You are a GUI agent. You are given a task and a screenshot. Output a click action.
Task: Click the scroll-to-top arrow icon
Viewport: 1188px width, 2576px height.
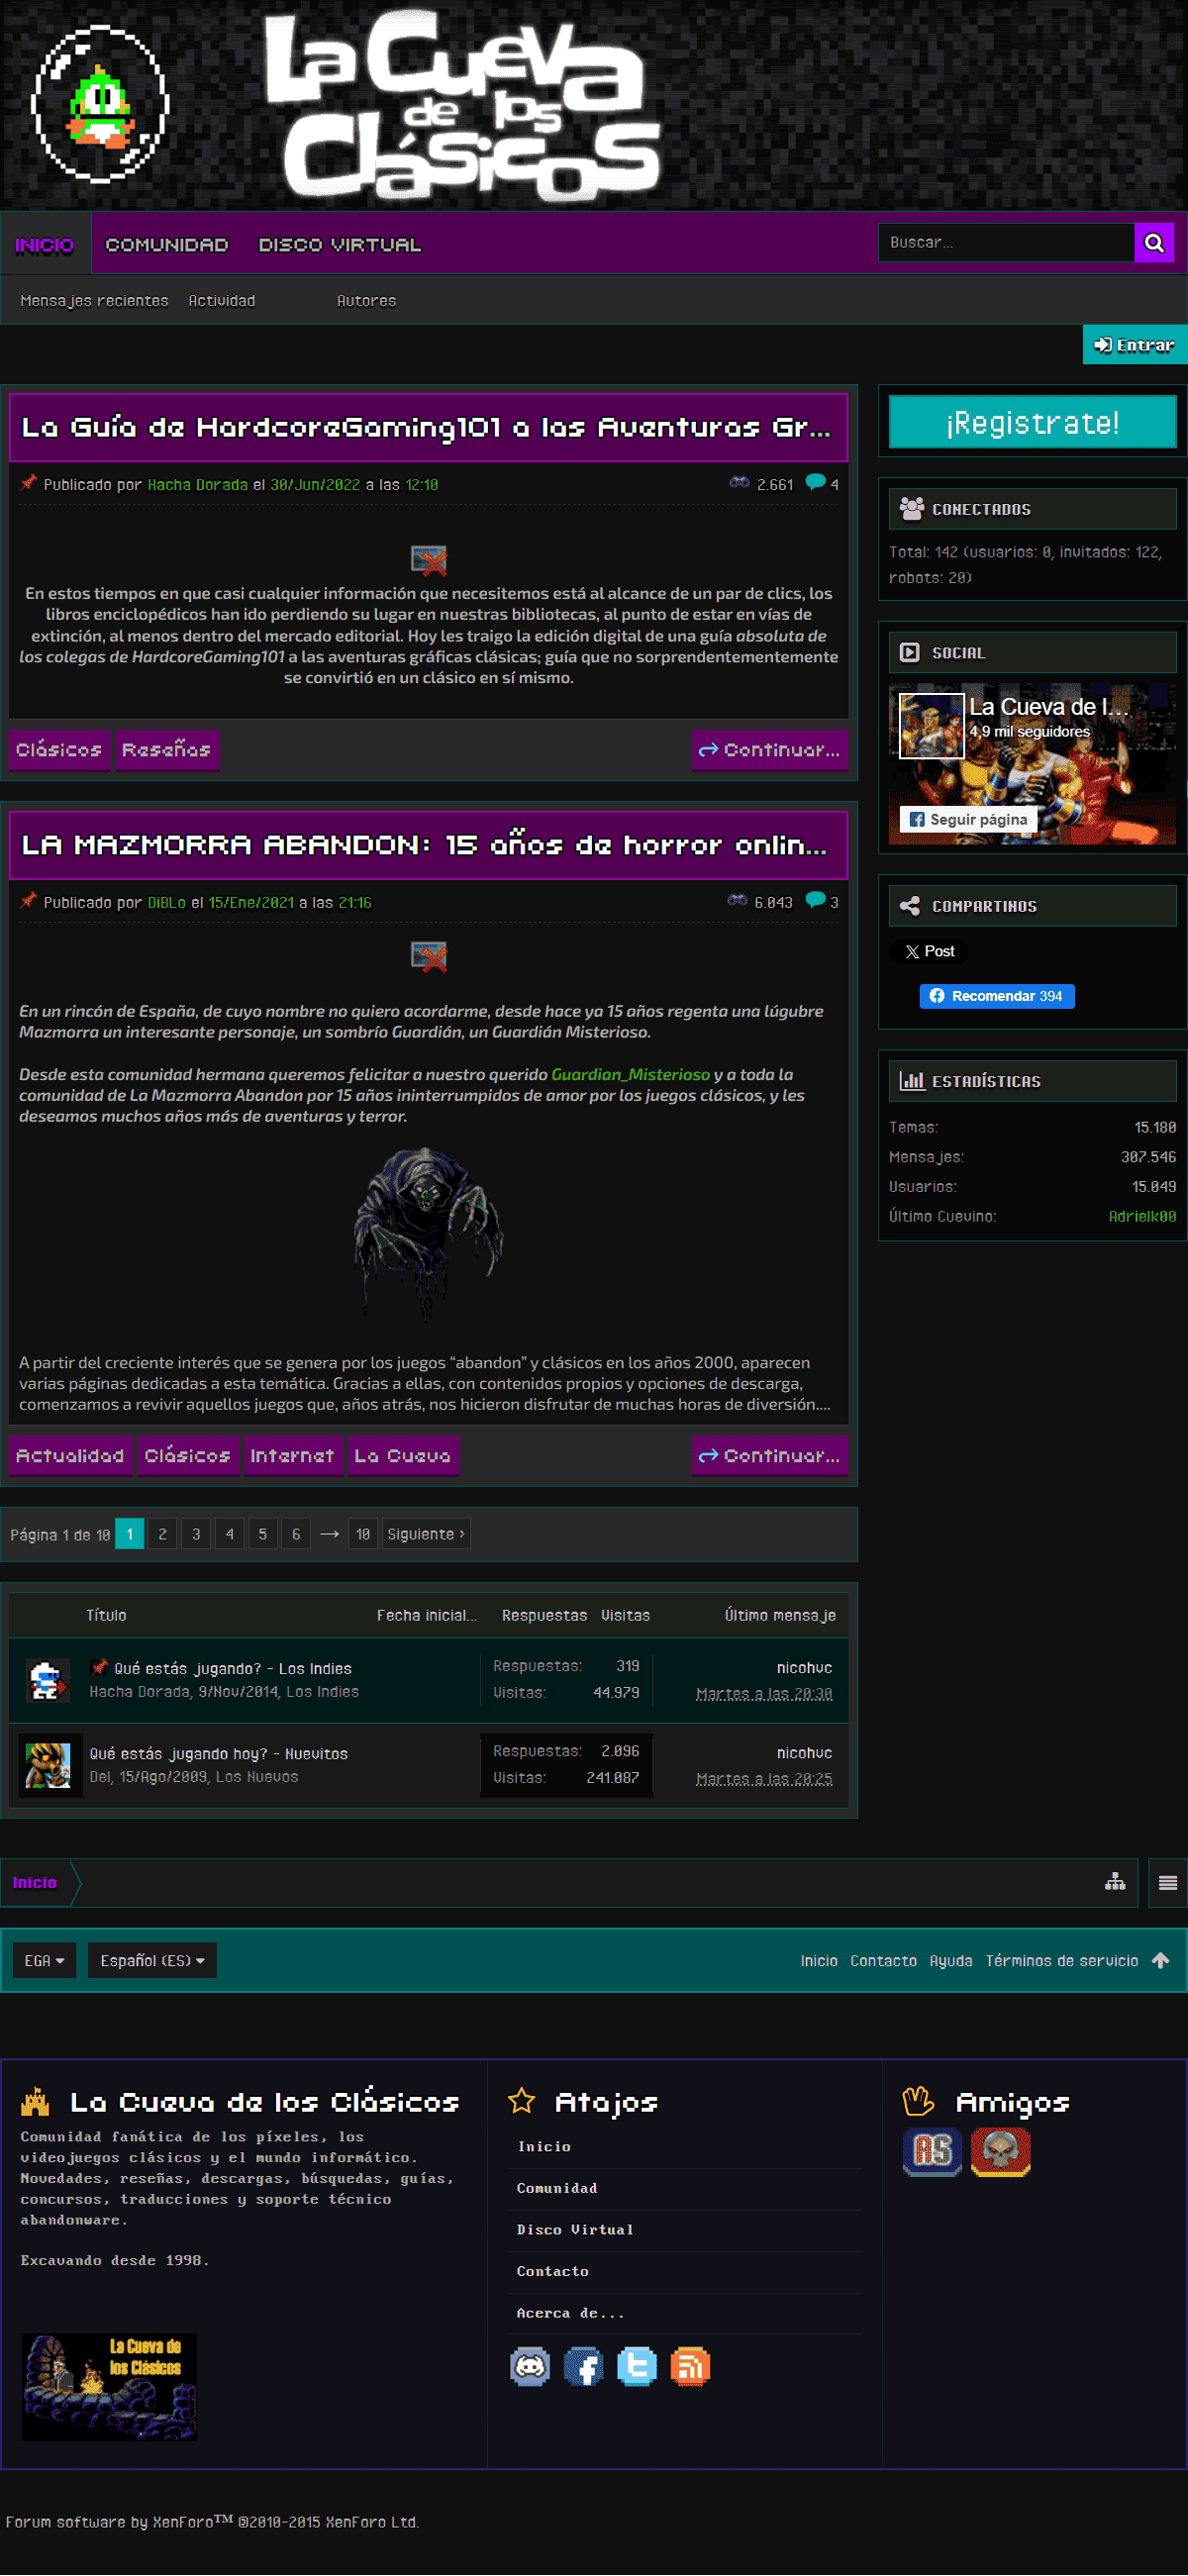click(1161, 1960)
